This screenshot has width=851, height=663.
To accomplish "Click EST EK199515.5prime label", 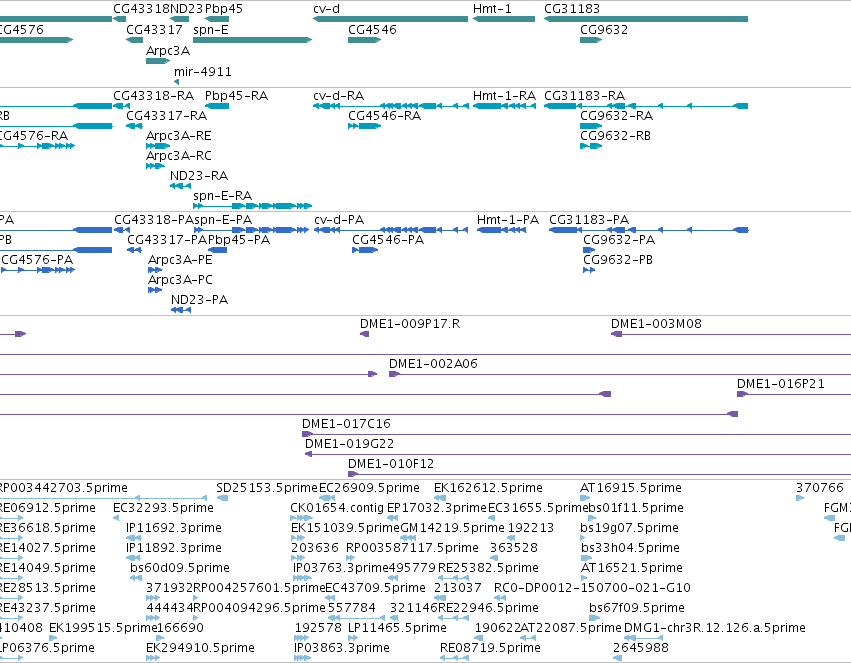I will [x=103, y=628].
